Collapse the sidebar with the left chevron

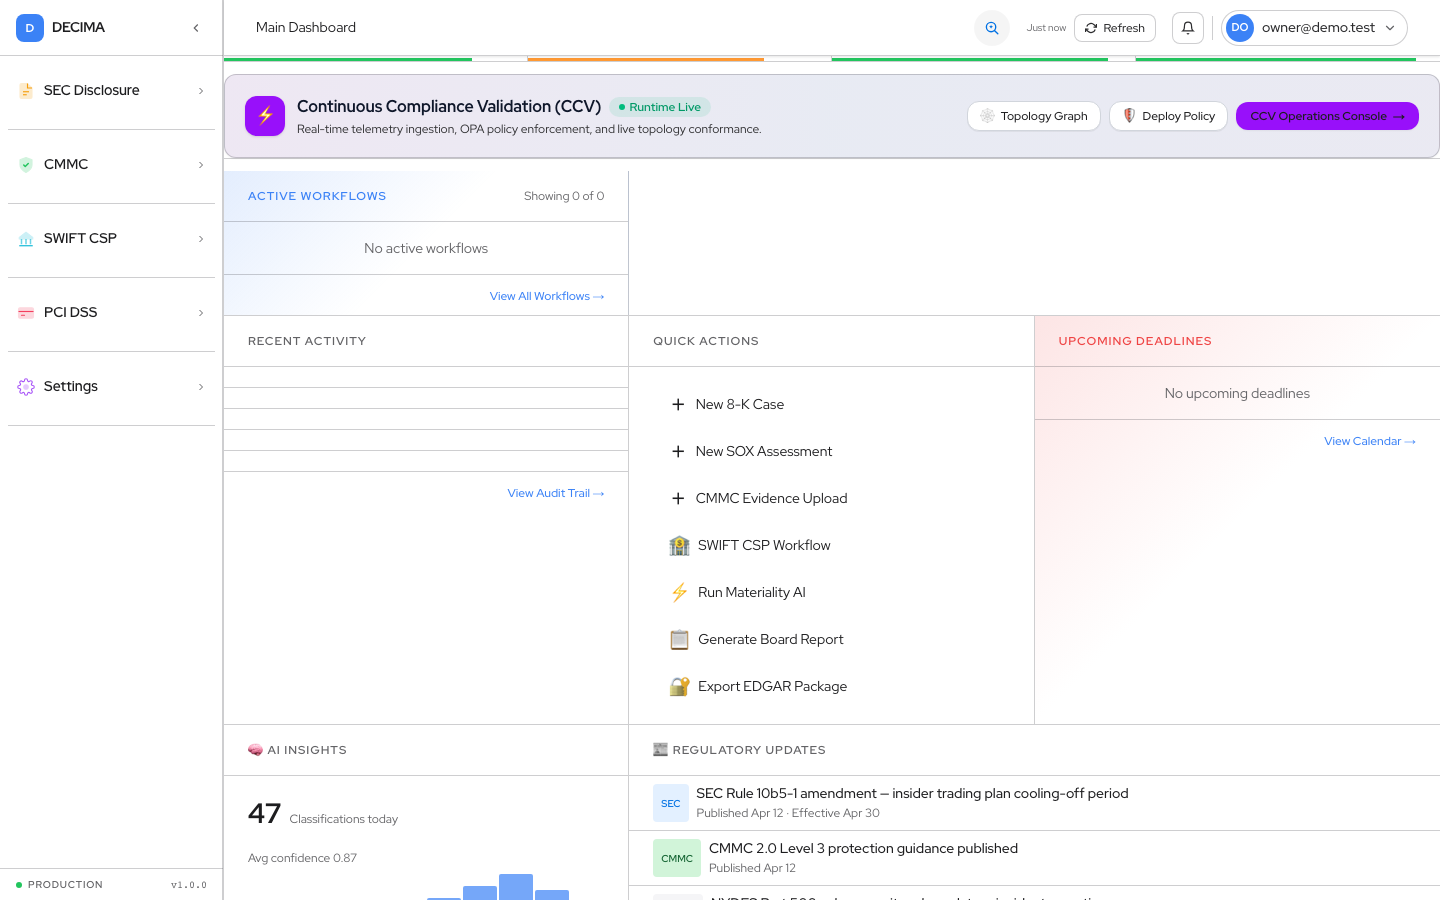point(196,28)
